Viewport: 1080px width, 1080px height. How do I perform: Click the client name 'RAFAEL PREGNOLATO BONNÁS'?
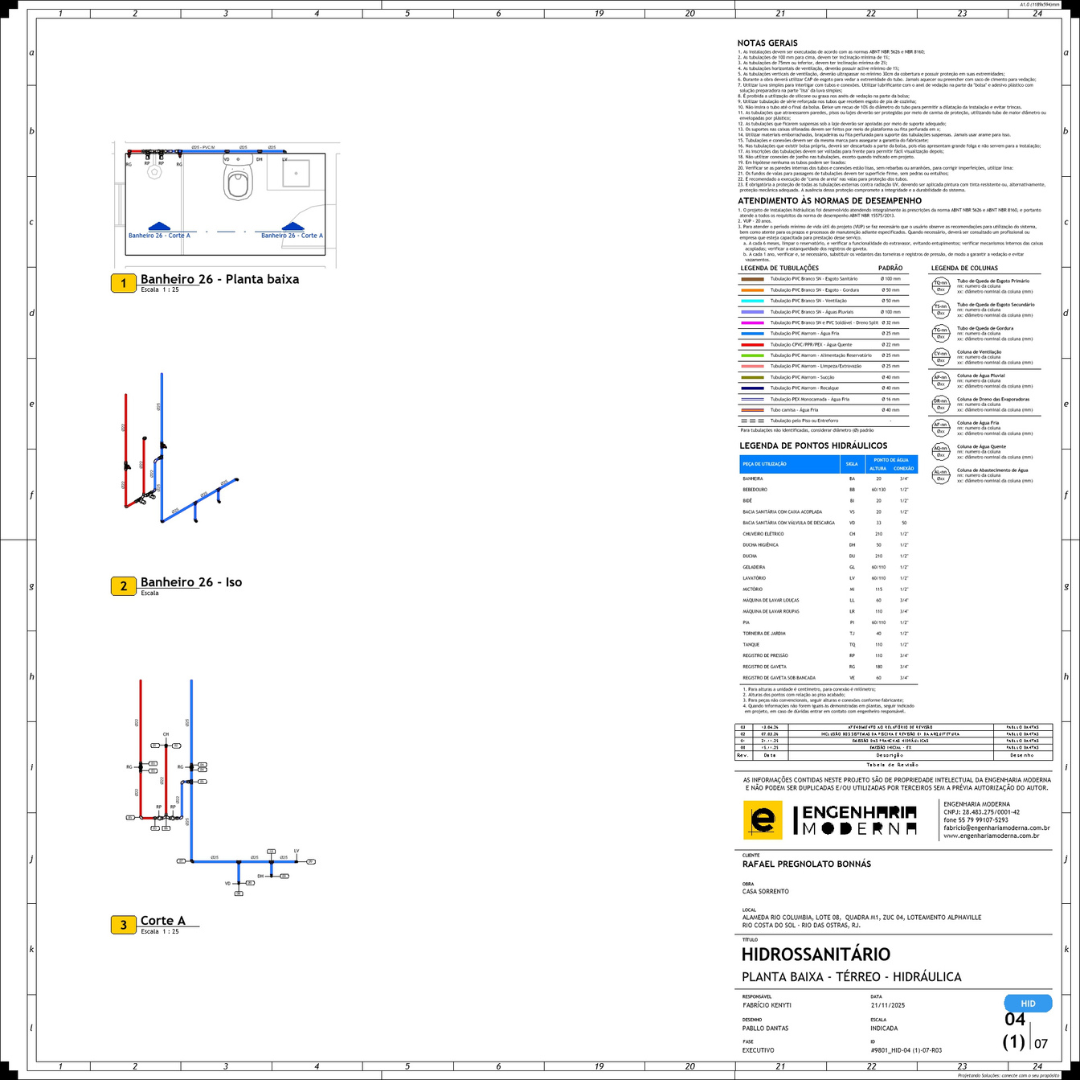click(x=807, y=864)
